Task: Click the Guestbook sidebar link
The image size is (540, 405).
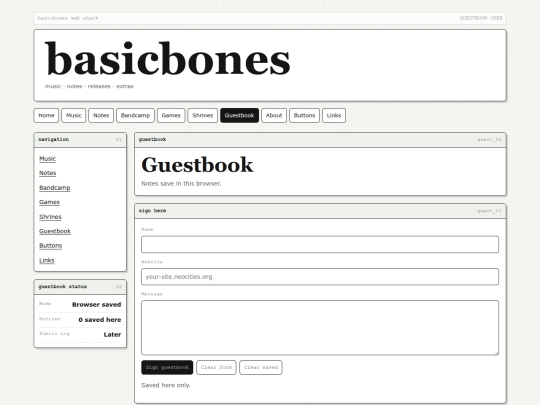Action: pyautogui.click(x=55, y=231)
